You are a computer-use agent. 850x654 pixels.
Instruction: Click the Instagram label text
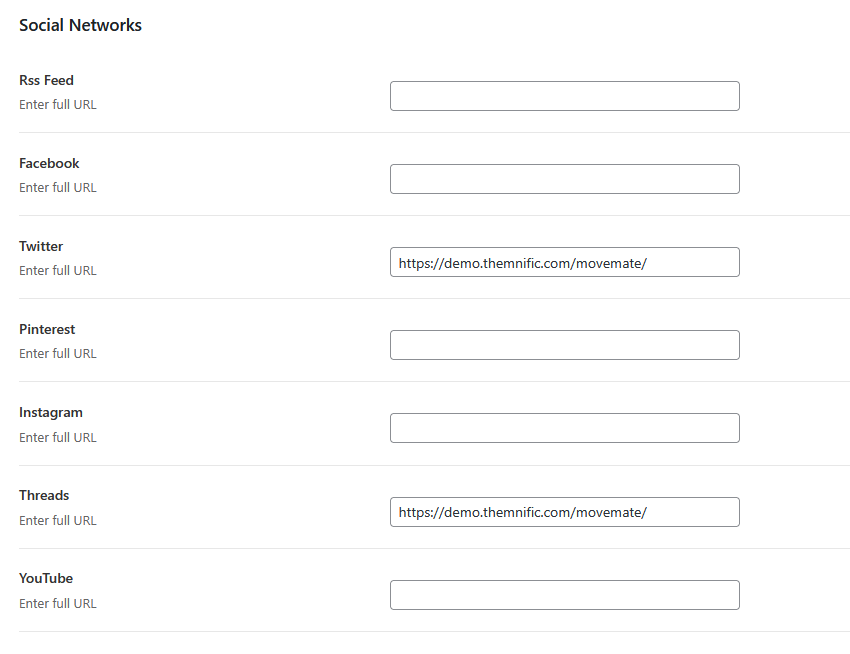50,413
